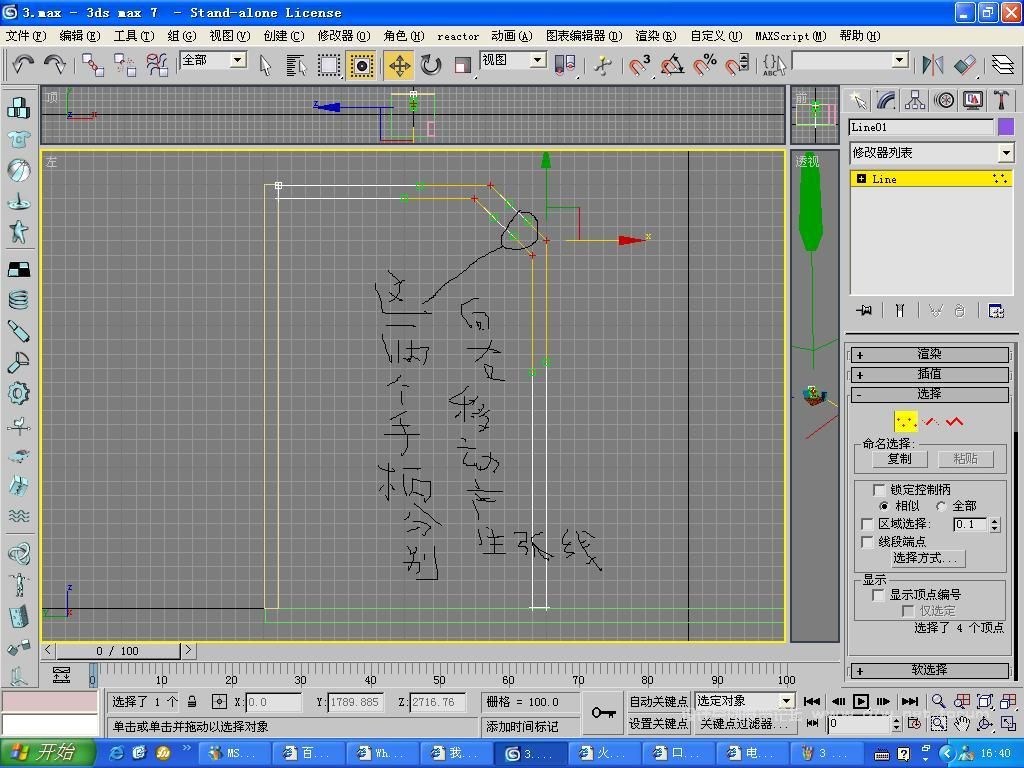The width and height of the screenshot is (1024, 768).
Task: Select the 相似 radio button
Action: (884, 506)
